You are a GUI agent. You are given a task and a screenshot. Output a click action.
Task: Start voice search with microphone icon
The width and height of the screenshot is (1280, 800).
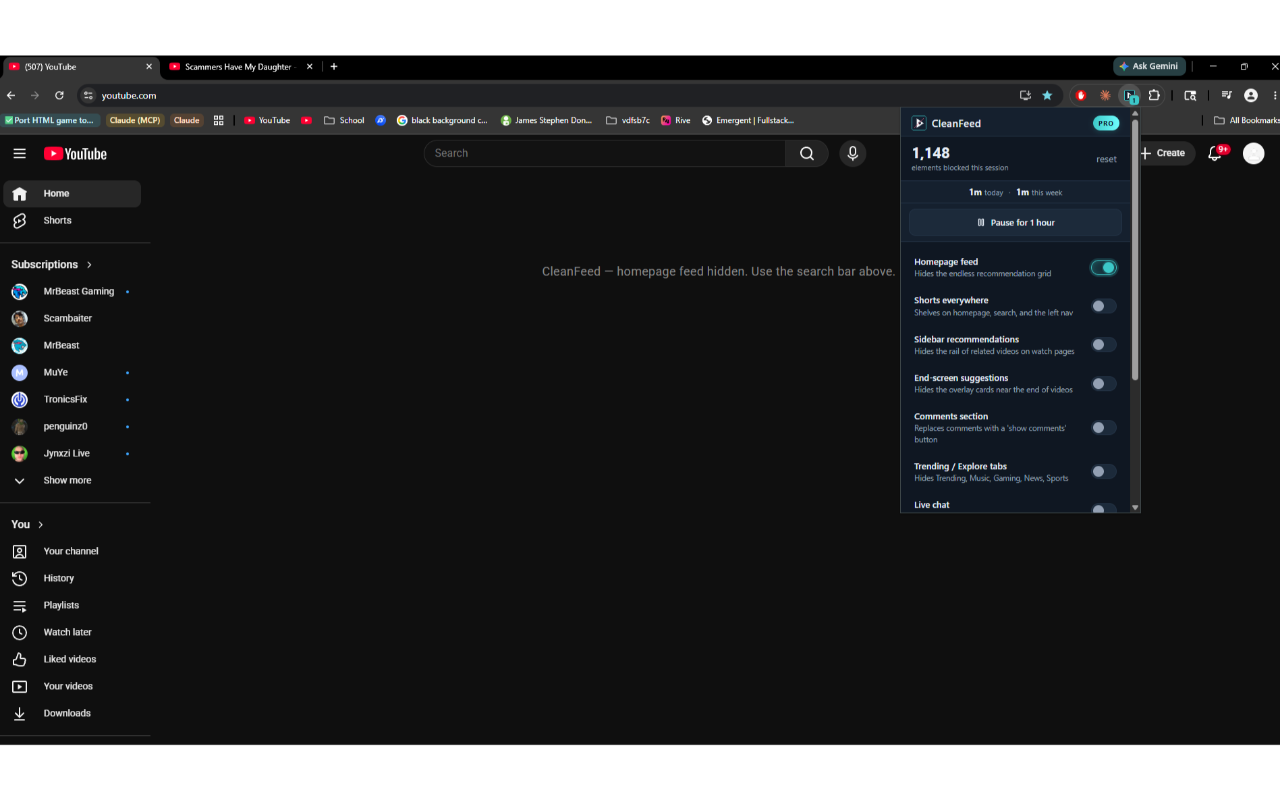[x=853, y=153]
